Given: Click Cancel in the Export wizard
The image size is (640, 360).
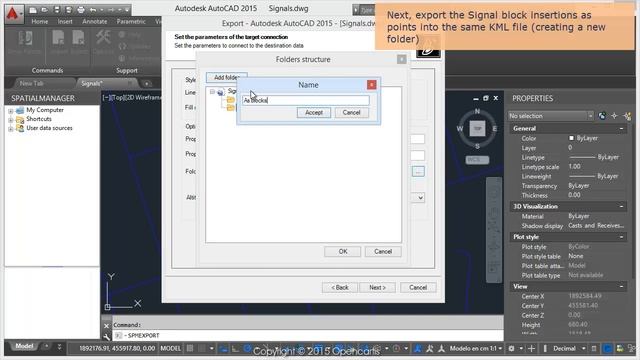Looking at the screenshot, I should click(418, 287).
